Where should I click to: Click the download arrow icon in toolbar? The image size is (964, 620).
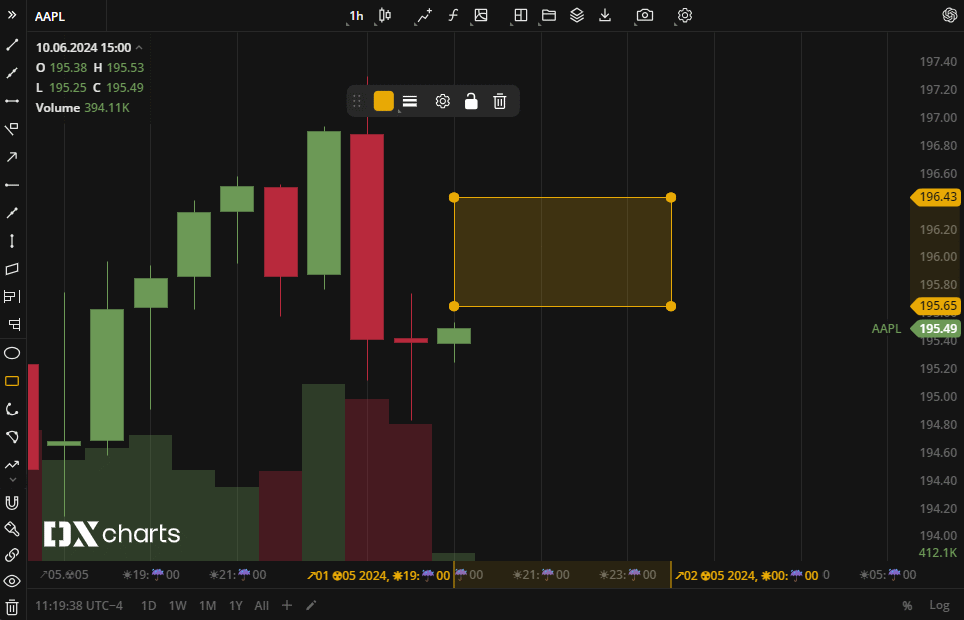point(605,15)
